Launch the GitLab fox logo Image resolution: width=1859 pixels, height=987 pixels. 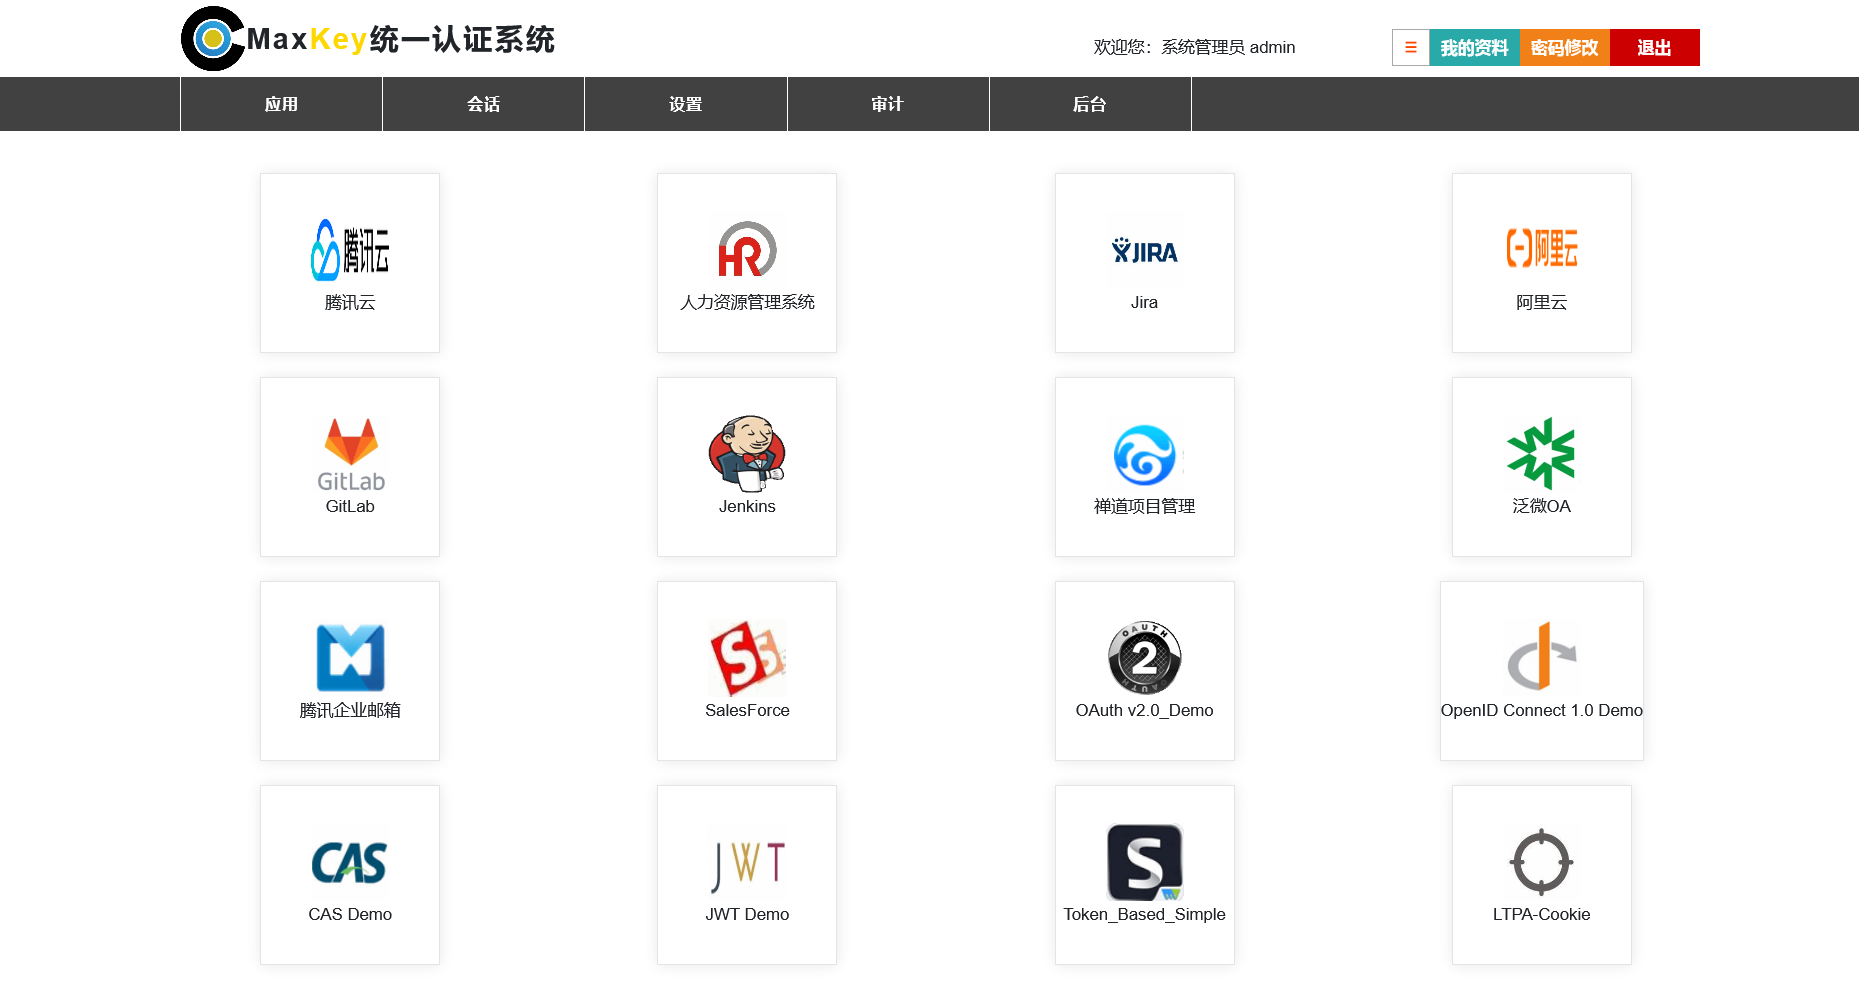tap(350, 455)
